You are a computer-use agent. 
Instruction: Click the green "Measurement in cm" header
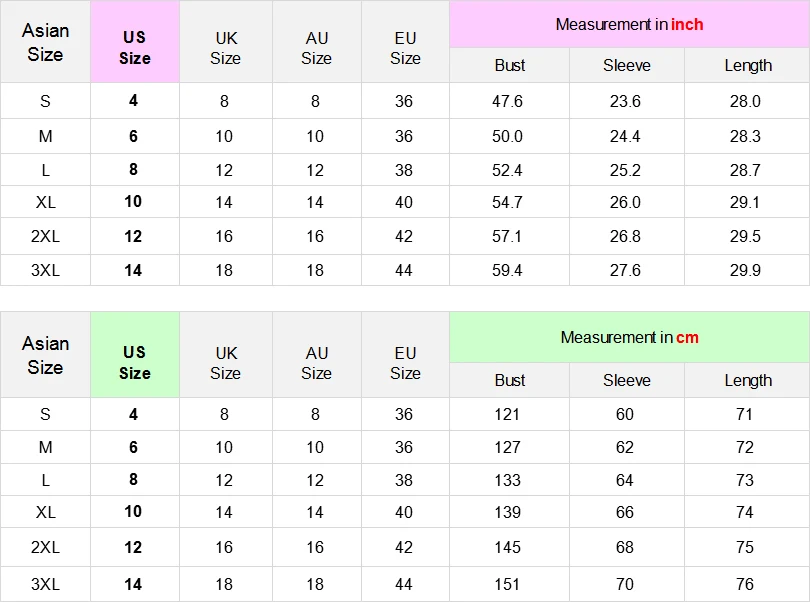coord(629,337)
